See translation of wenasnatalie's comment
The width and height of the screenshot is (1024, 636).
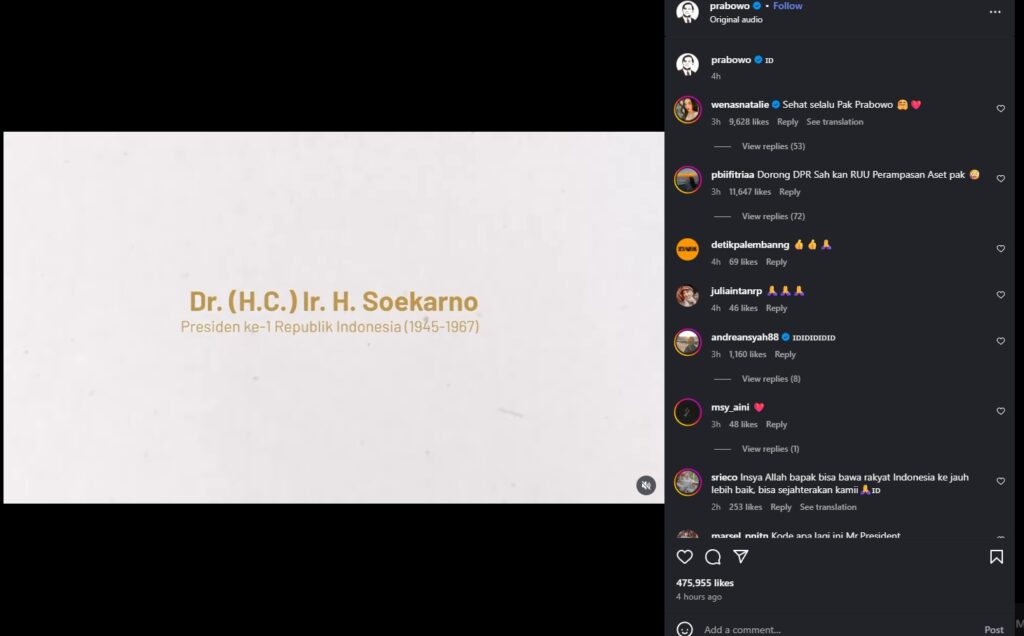[835, 122]
